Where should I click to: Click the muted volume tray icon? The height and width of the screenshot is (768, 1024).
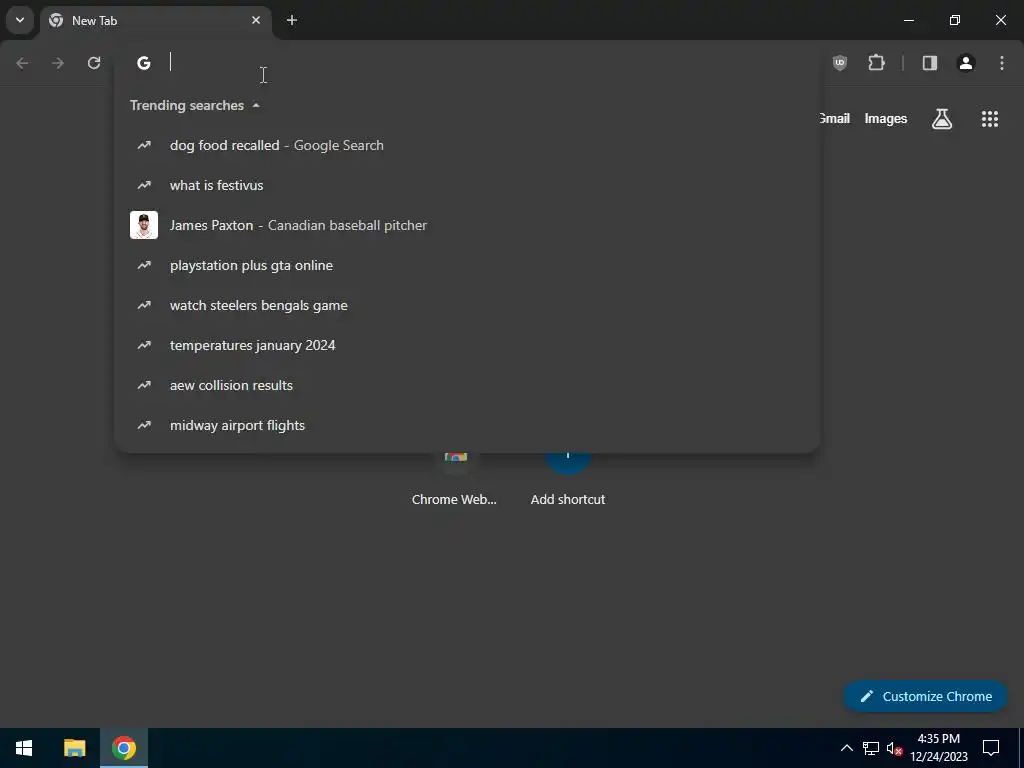pyautogui.click(x=894, y=748)
